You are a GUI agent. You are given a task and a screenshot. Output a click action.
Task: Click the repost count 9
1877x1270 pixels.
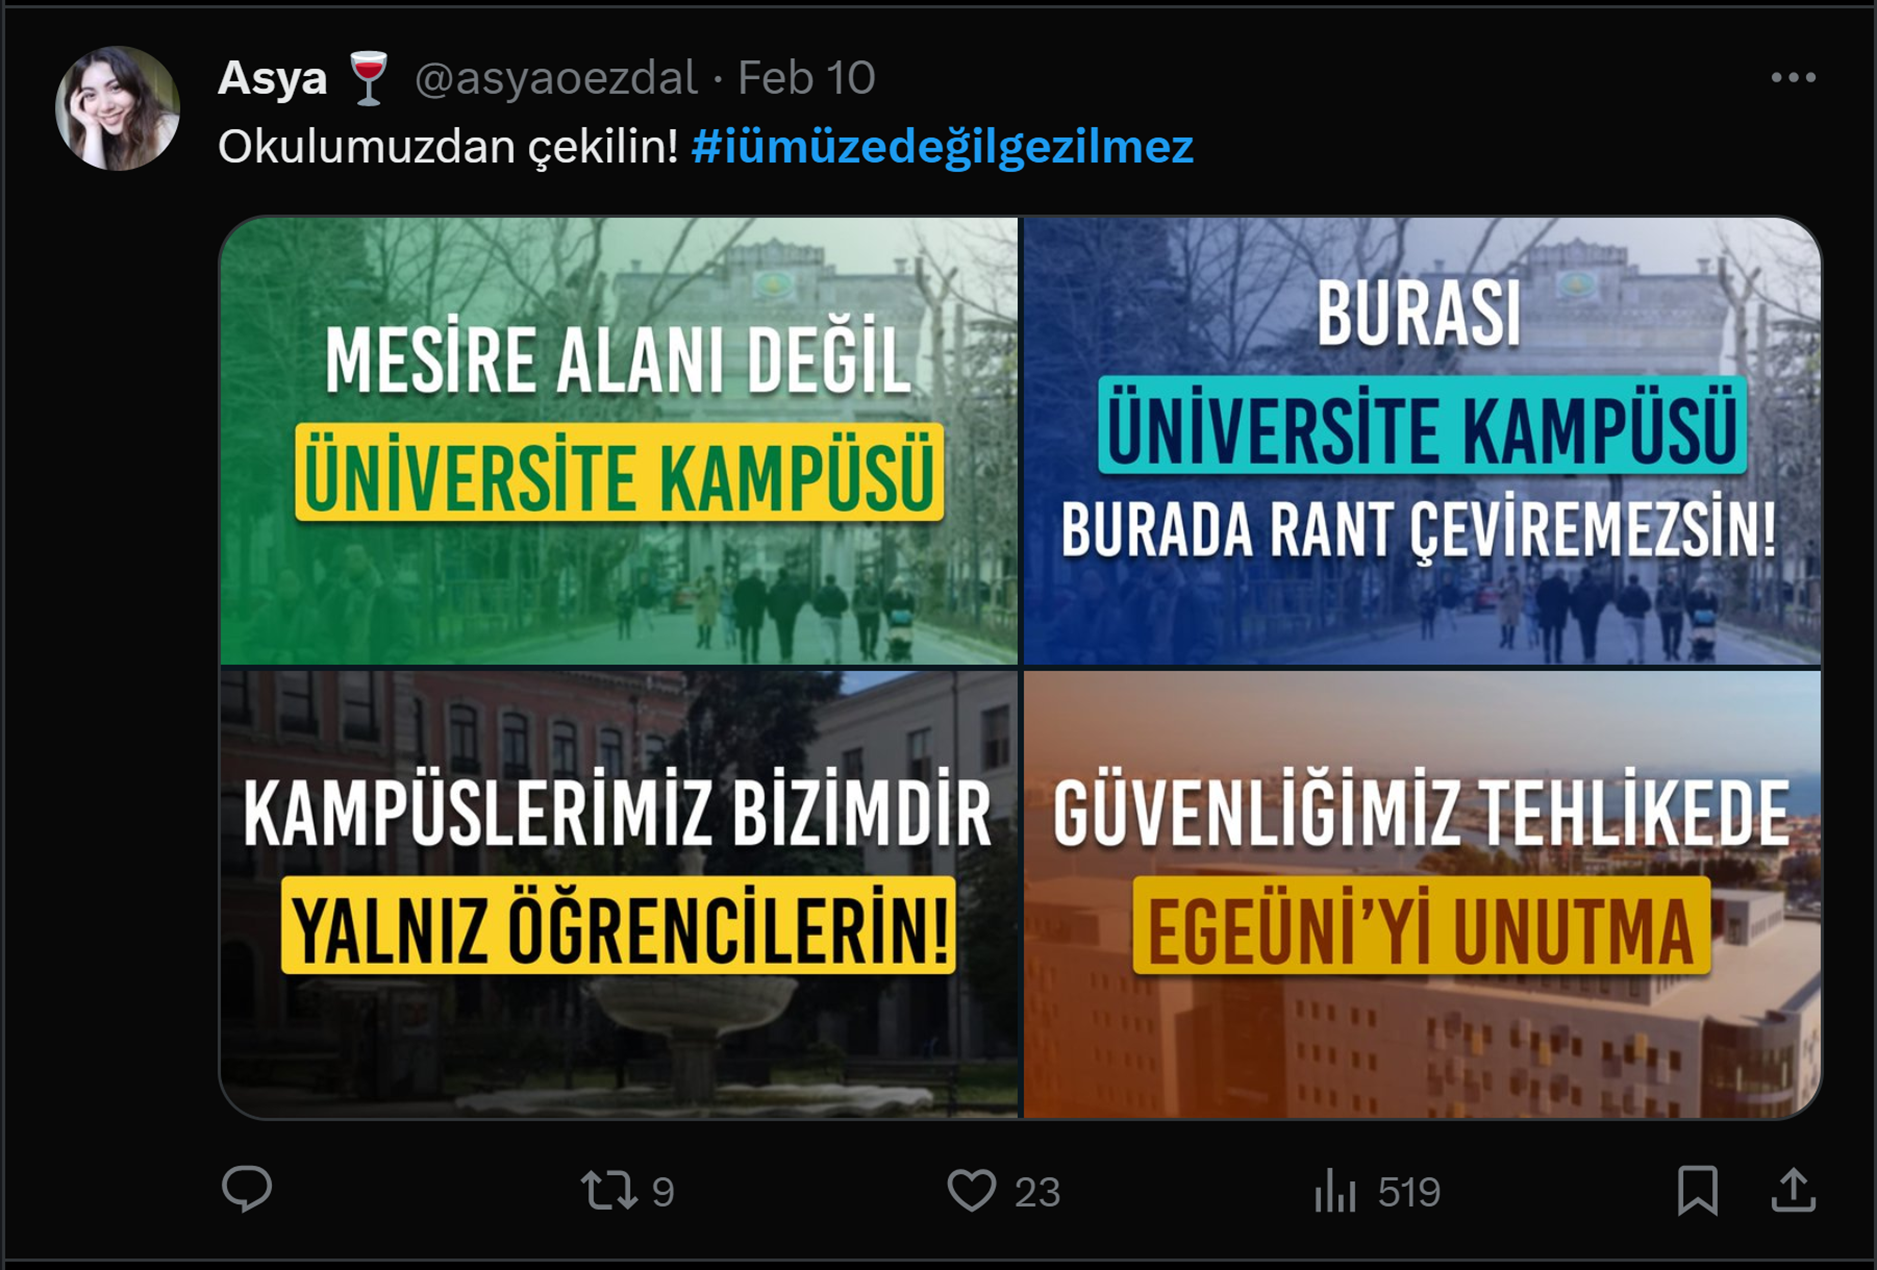[x=663, y=1192]
